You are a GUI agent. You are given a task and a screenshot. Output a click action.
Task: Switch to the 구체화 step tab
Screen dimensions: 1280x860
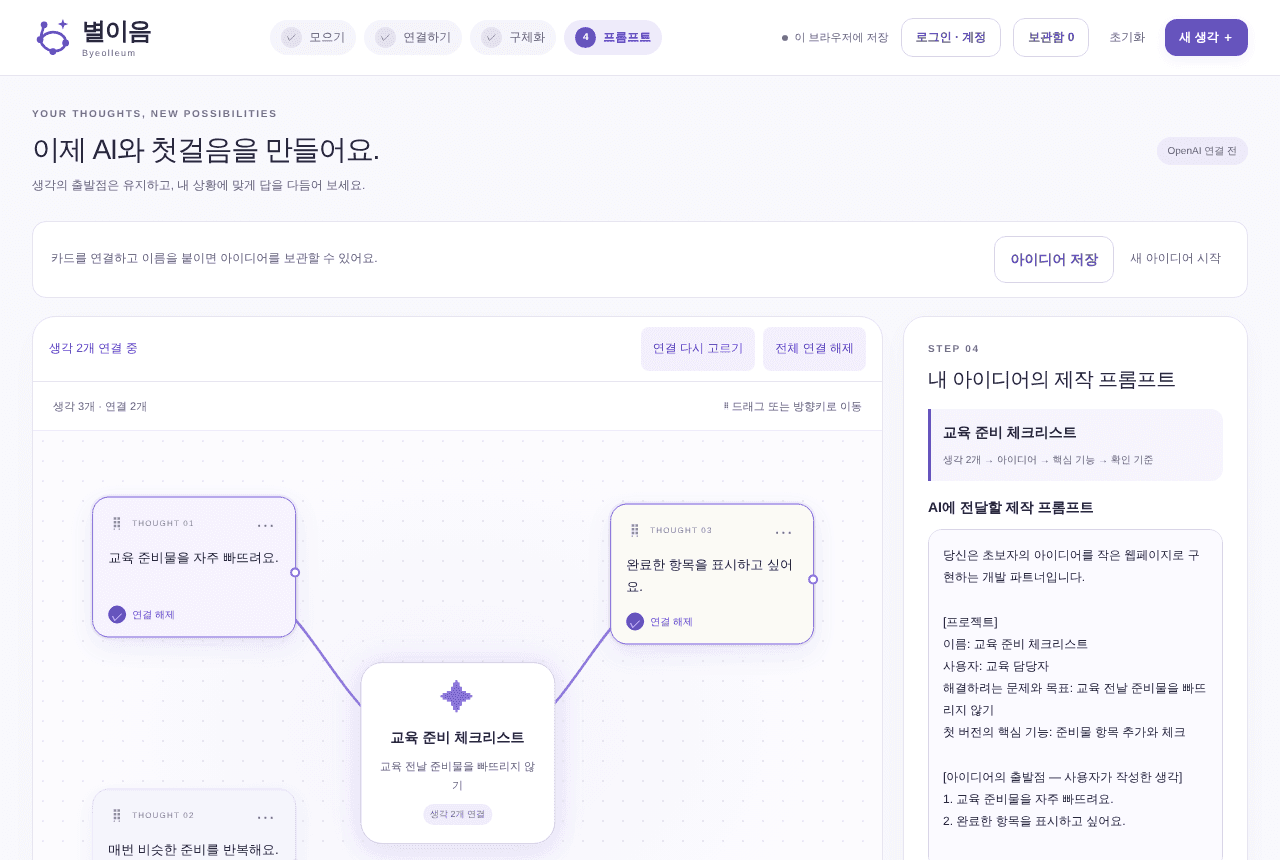coord(513,37)
